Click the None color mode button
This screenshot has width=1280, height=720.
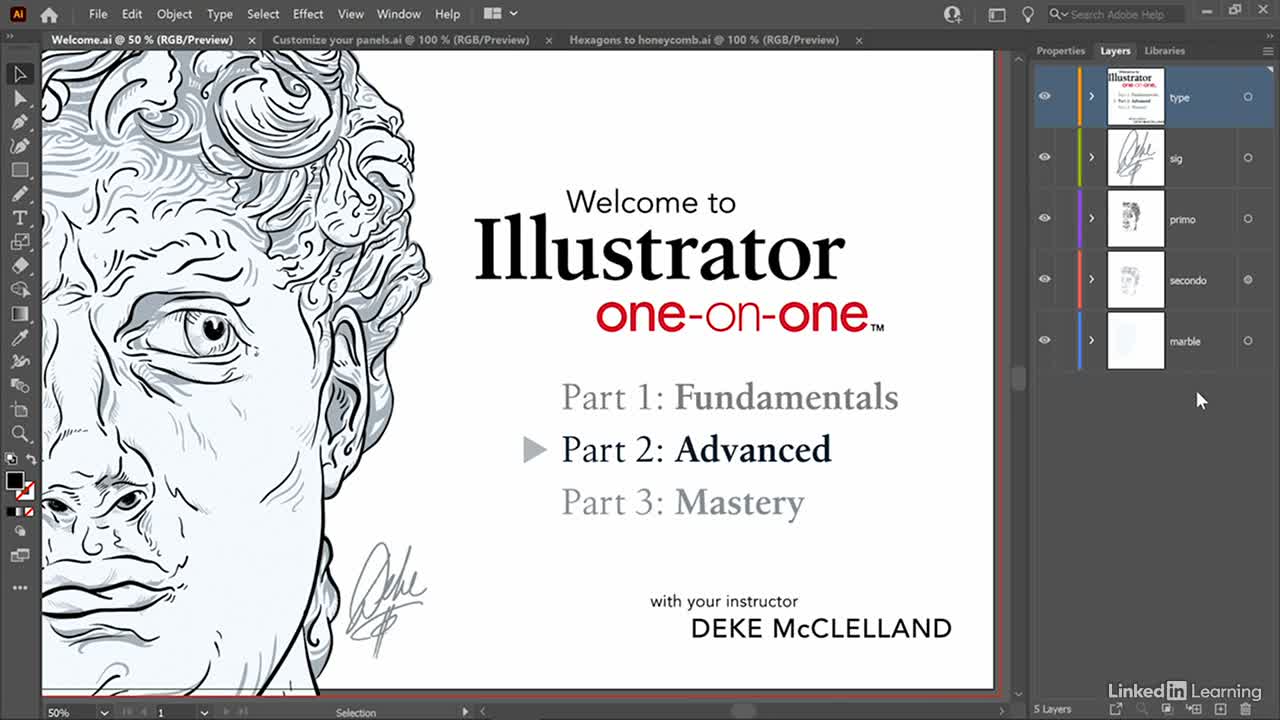30,511
